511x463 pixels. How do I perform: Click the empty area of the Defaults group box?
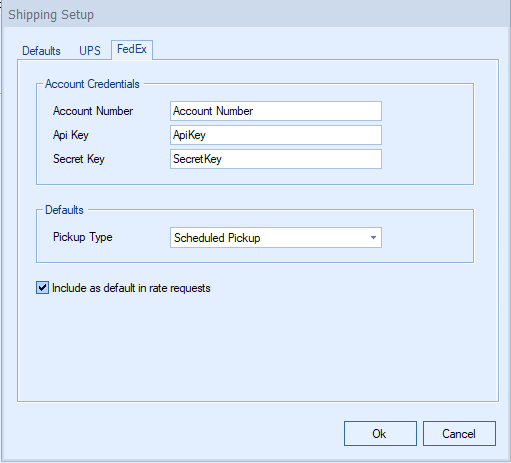(427, 237)
